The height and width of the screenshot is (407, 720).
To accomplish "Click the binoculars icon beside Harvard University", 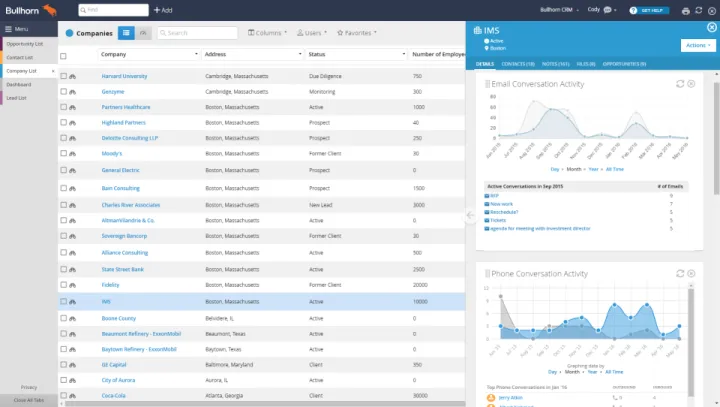I will pos(72,76).
